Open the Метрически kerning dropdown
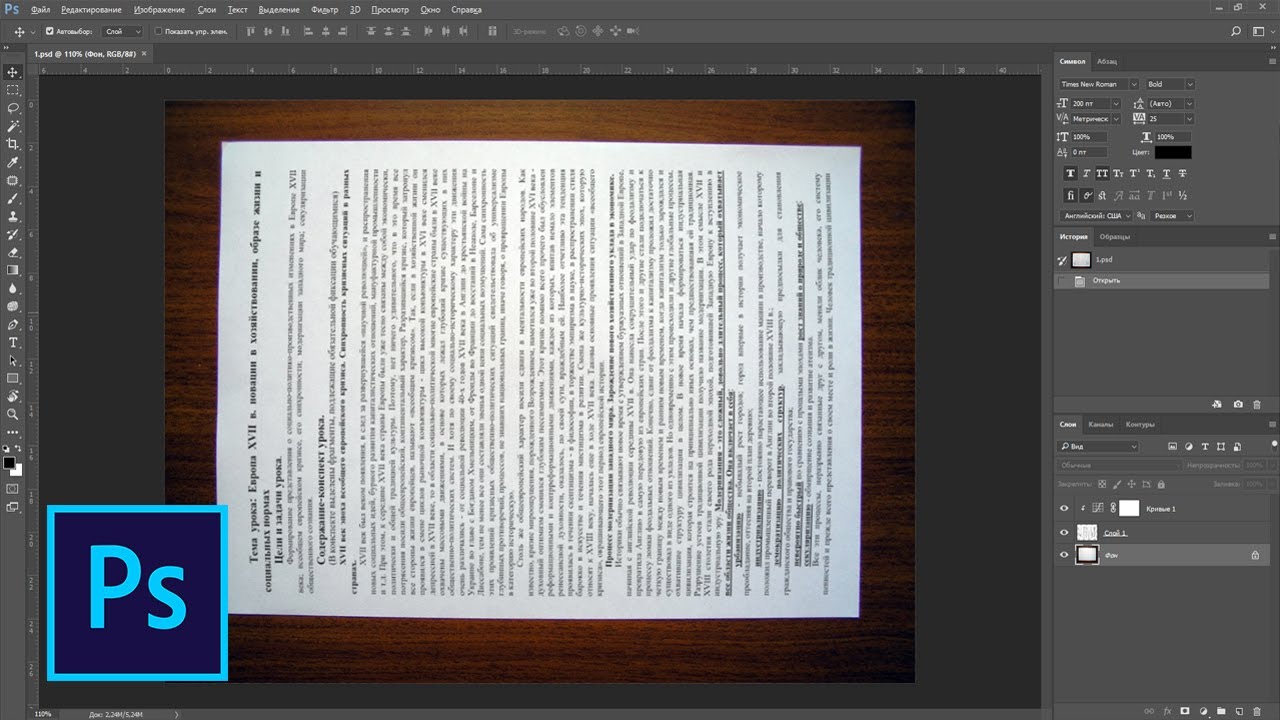Viewport: 1280px width, 720px height. click(1098, 118)
